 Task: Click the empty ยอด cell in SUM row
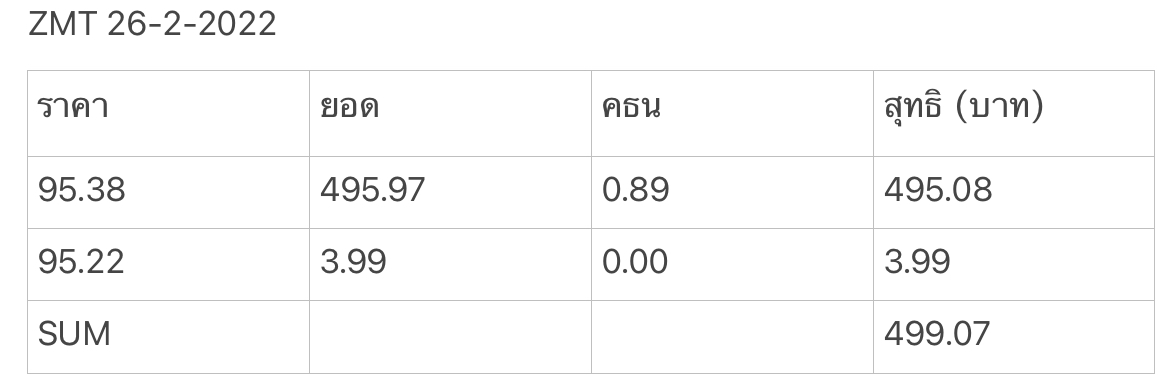click(x=451, y=337)
